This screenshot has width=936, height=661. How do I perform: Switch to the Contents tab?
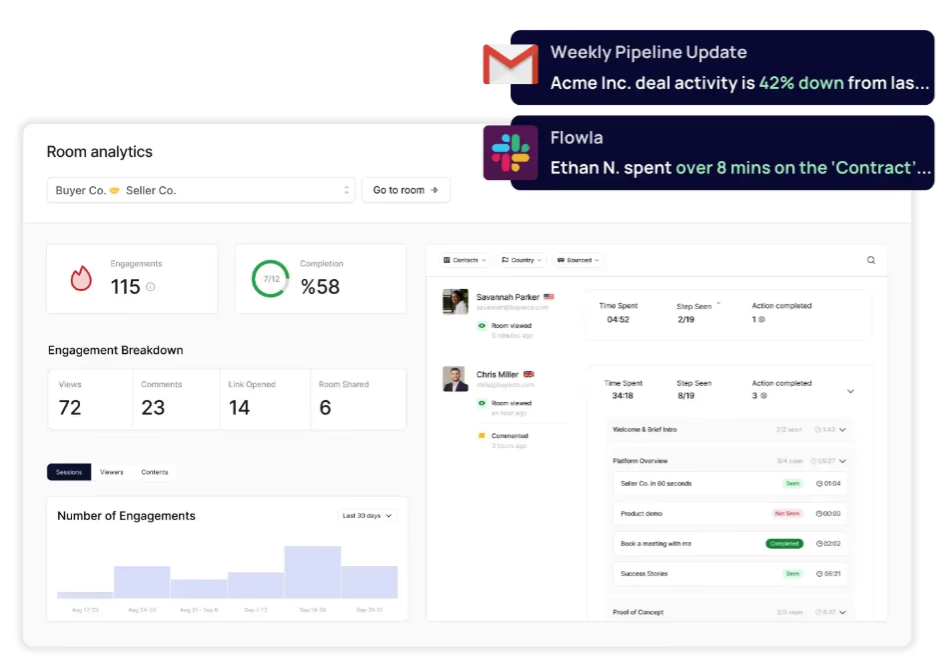pyautogui.click(x=155, y=472)
